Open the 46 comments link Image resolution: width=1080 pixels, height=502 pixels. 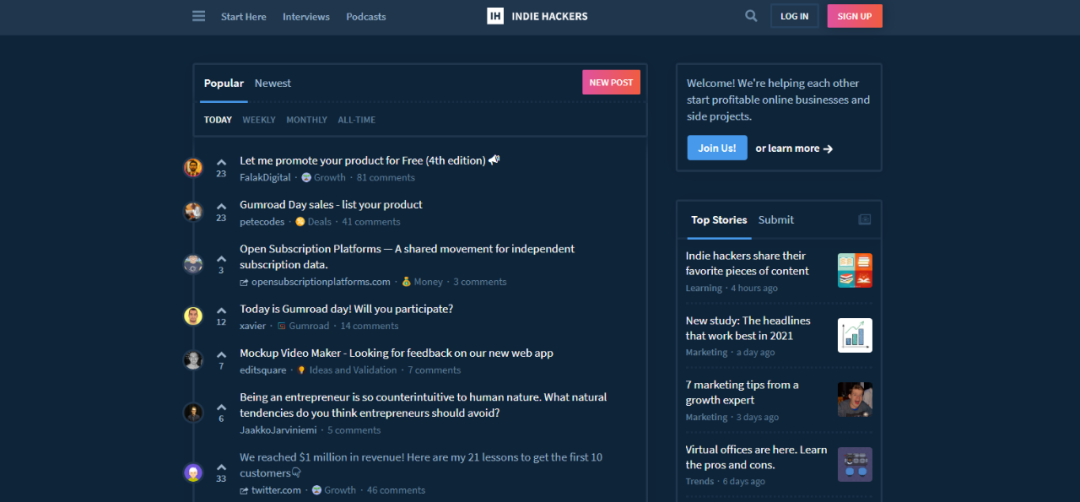[x=396, y=490]
